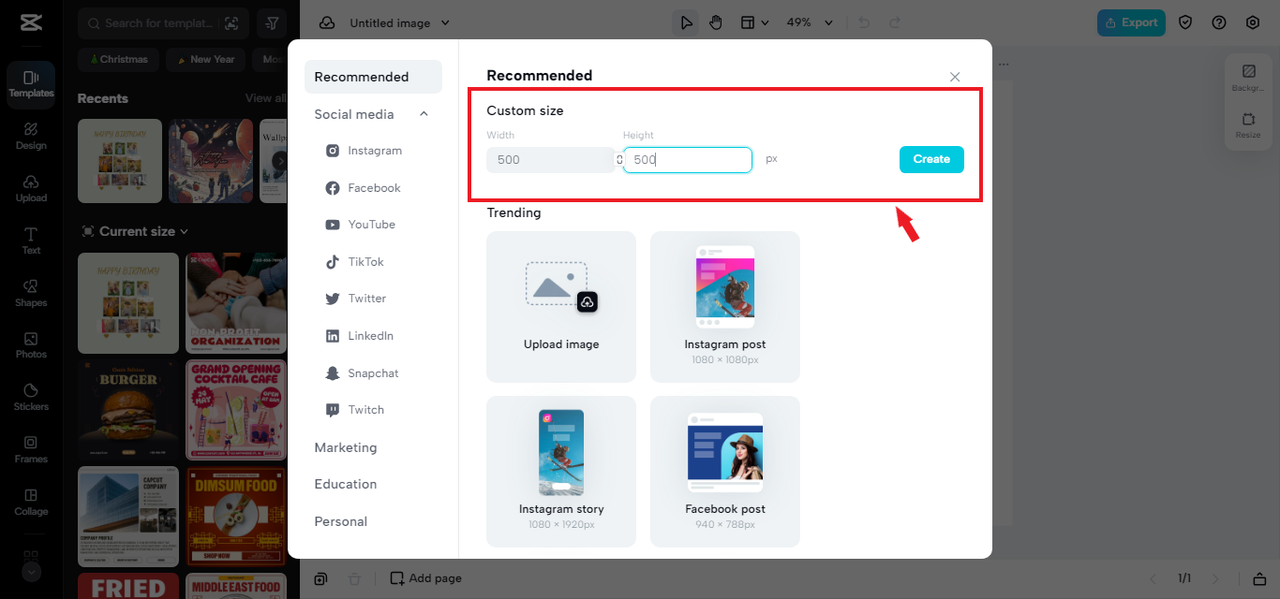Open the Upload panel
The image size is (1280, 599).
(31, 189)
